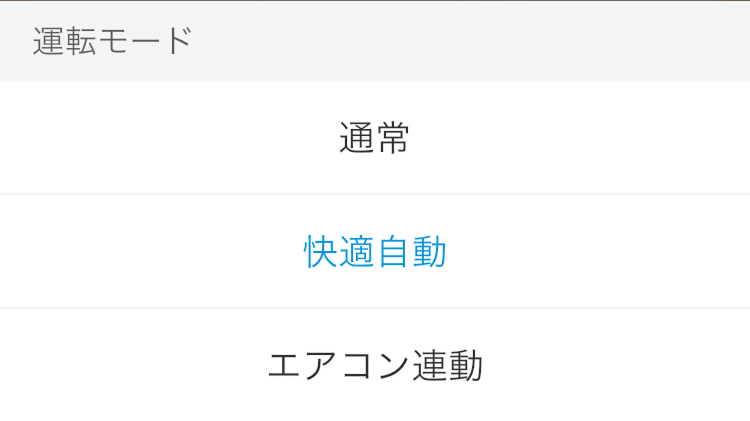
Task: Select the エアコン連動 mode option
Action: coord(375,366)
